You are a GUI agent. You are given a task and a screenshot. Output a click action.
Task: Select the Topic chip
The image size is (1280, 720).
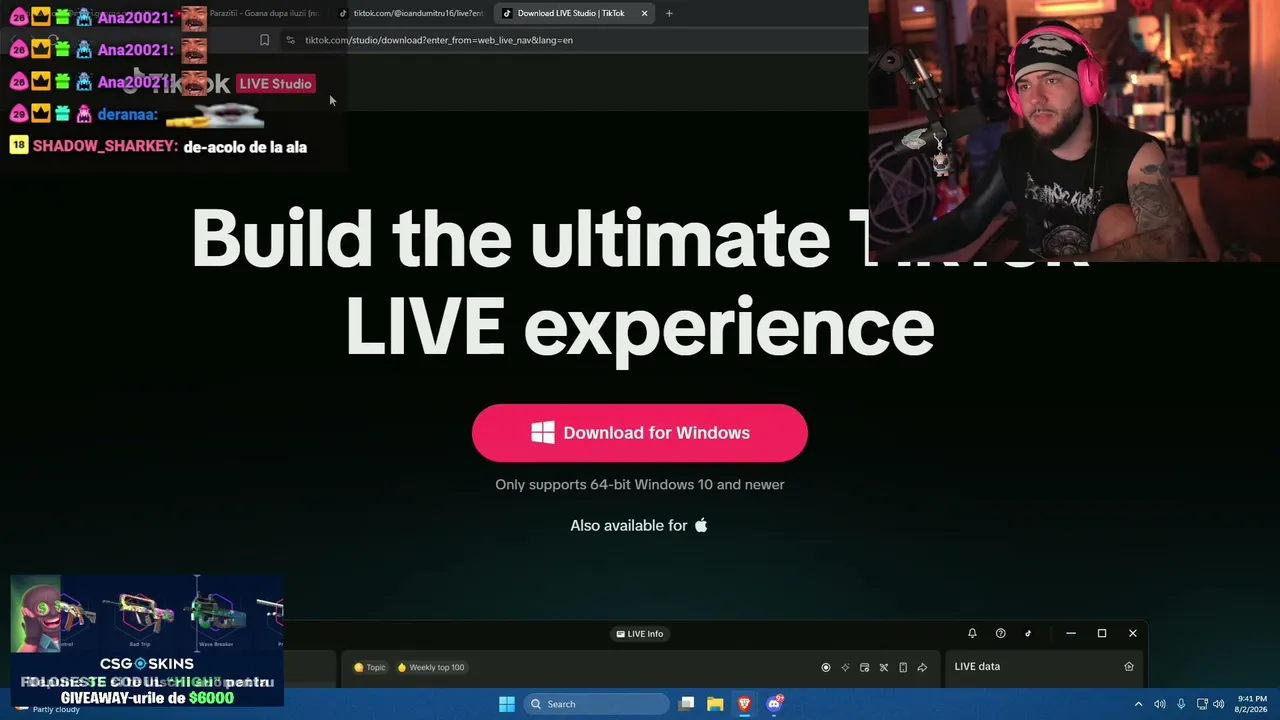[370, 667]
